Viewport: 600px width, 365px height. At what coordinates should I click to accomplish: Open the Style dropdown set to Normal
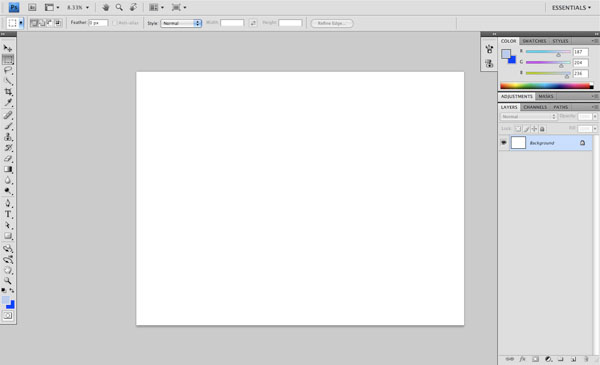point(181,23)
